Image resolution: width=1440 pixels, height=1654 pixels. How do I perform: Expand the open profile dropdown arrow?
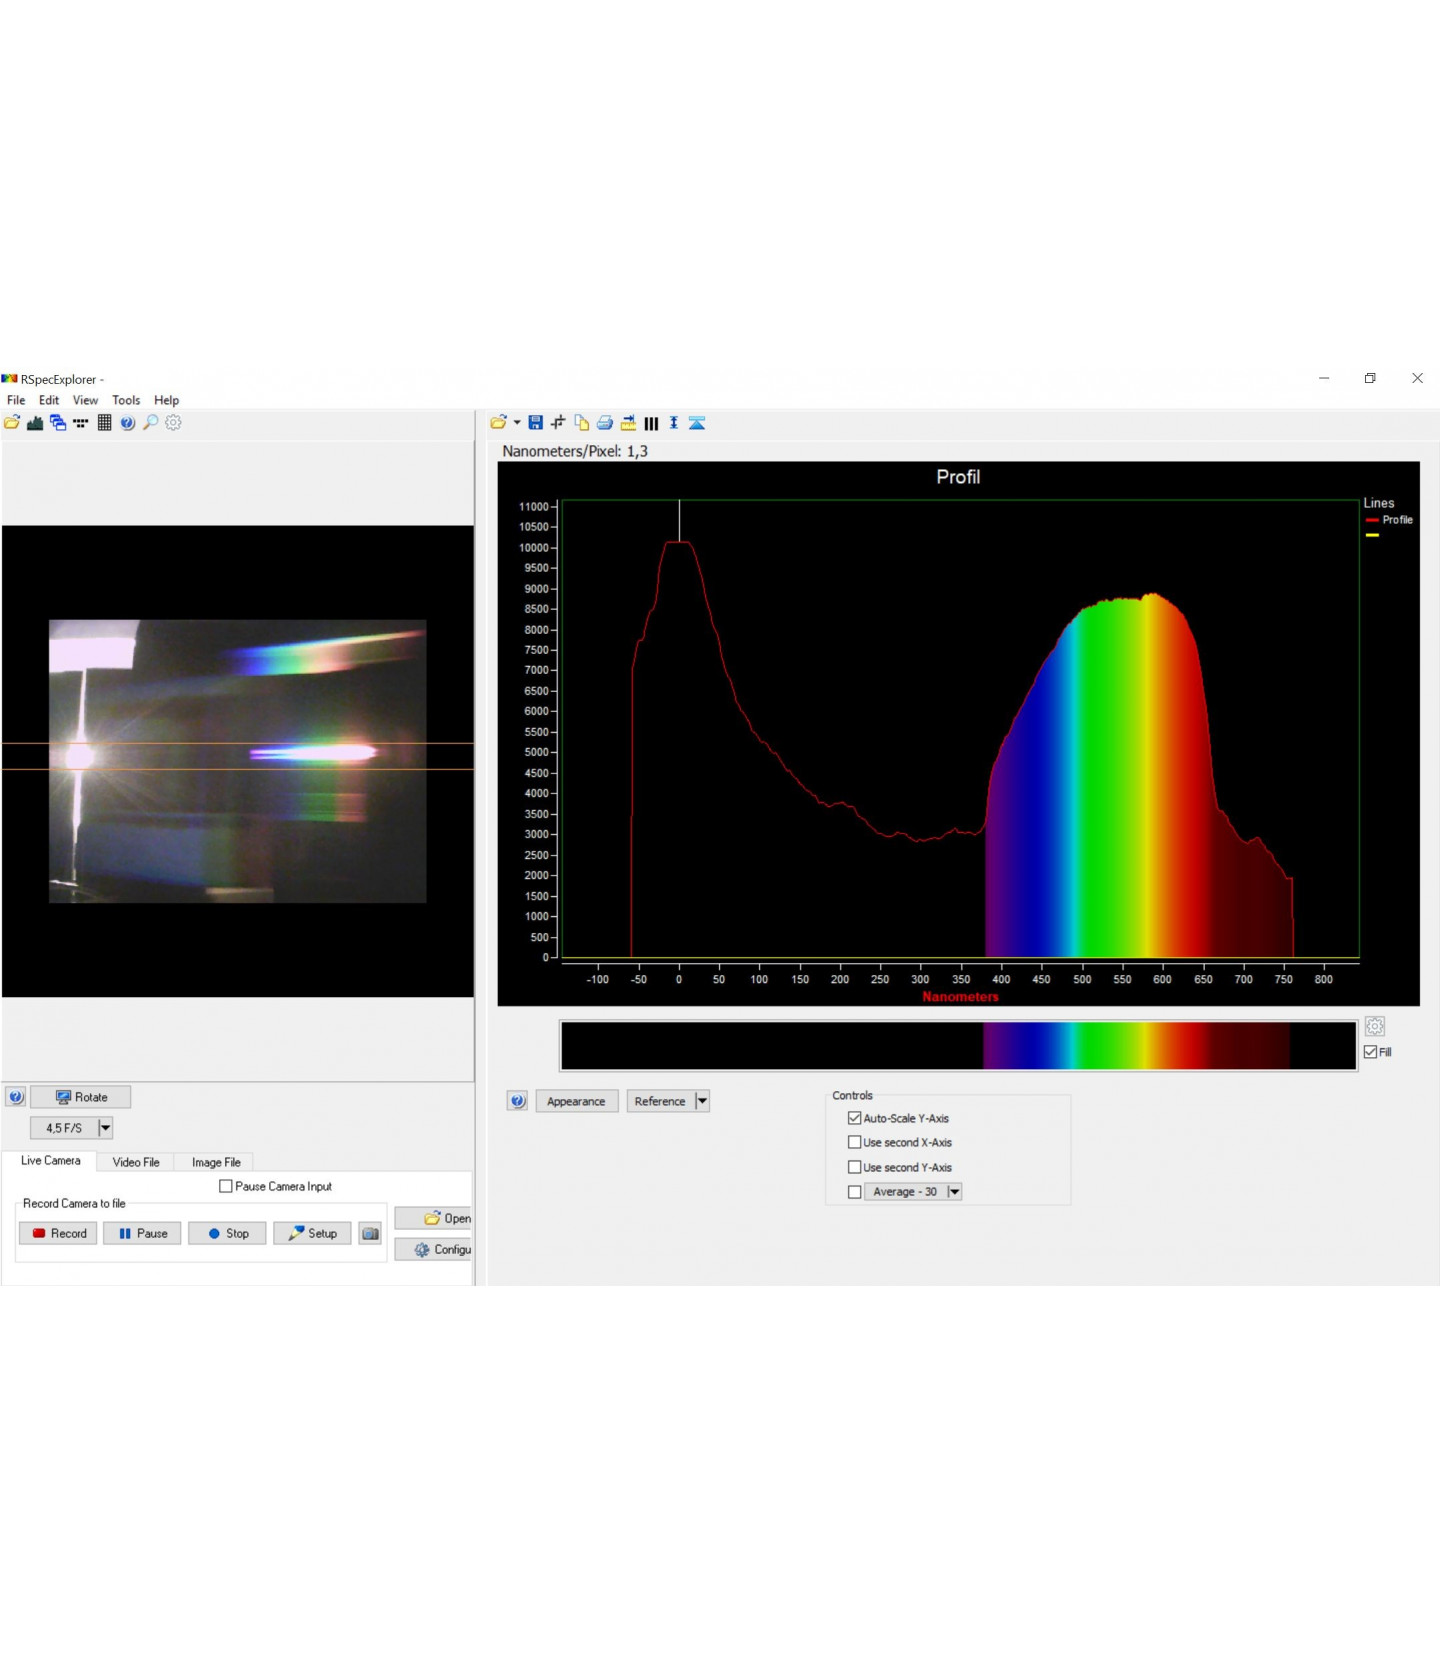pyautogui.click(x=517, y=423)
